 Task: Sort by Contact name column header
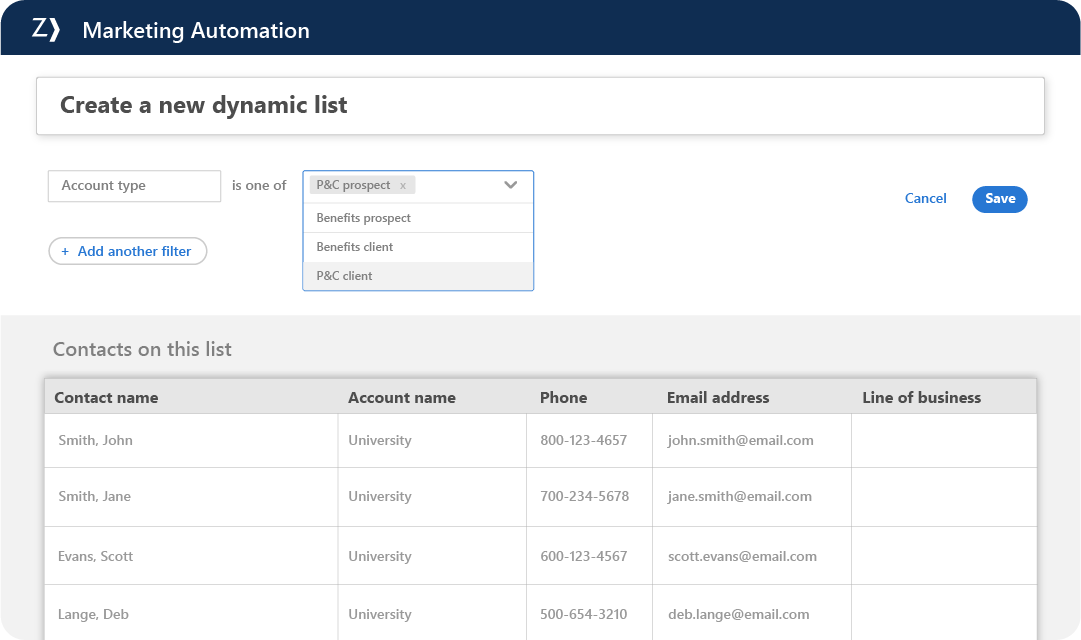click(x=106, y=397)
